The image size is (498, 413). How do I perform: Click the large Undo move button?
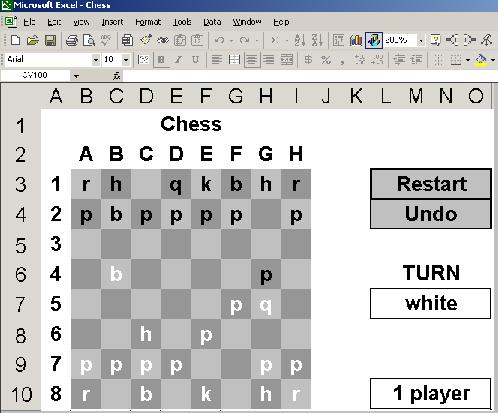pyautogui.click(x=431, y=214)
